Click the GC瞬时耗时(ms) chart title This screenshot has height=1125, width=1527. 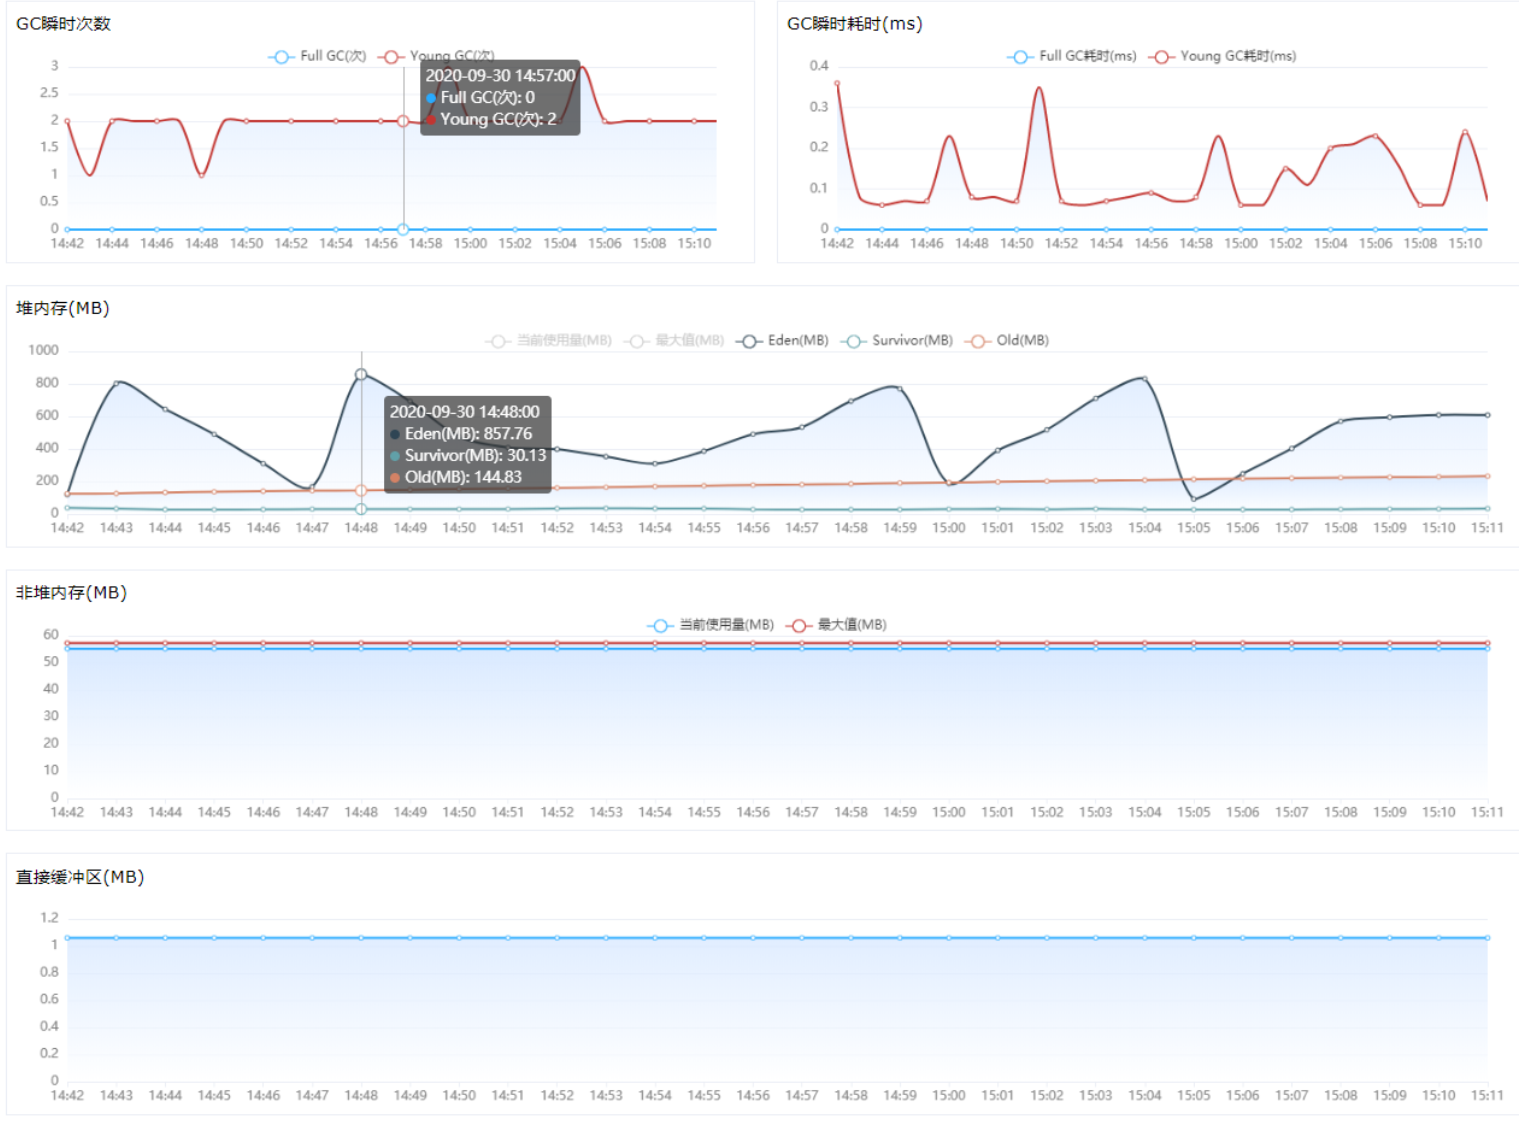coord(855,24)
